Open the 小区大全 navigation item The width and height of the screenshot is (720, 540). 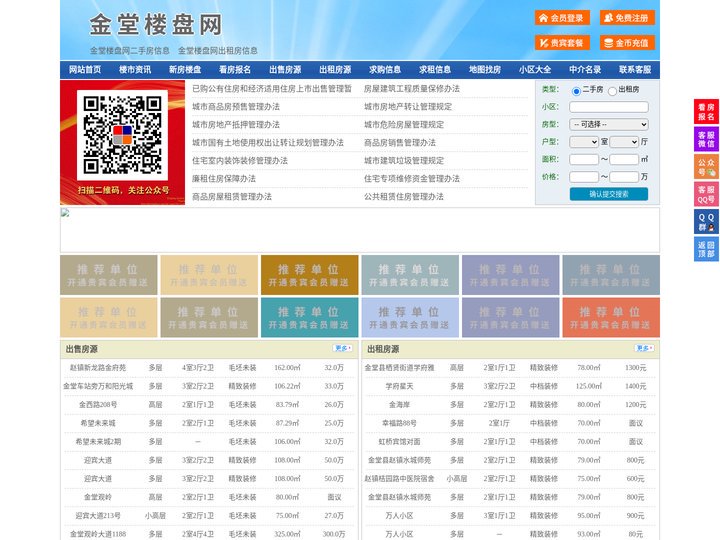(535, 70)
